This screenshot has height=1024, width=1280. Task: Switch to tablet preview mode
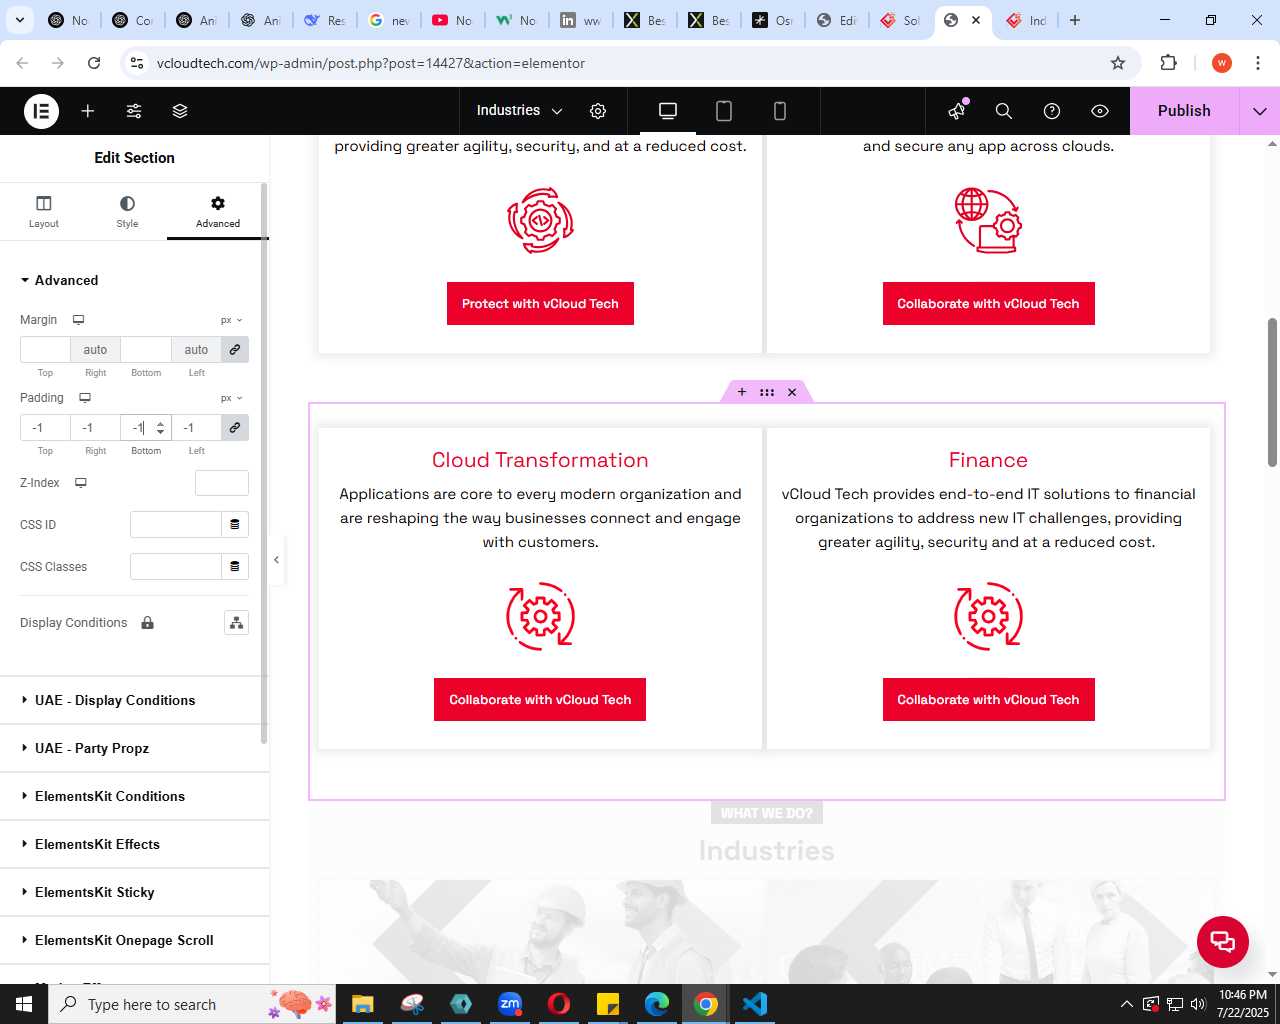(x=724, y=111)
